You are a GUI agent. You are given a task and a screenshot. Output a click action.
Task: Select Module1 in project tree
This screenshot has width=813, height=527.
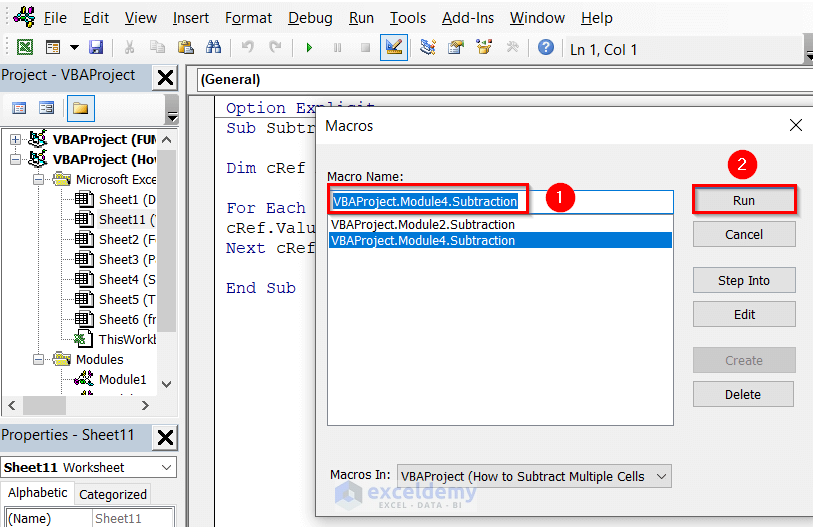pyautogui.click(x=111, y=379)
